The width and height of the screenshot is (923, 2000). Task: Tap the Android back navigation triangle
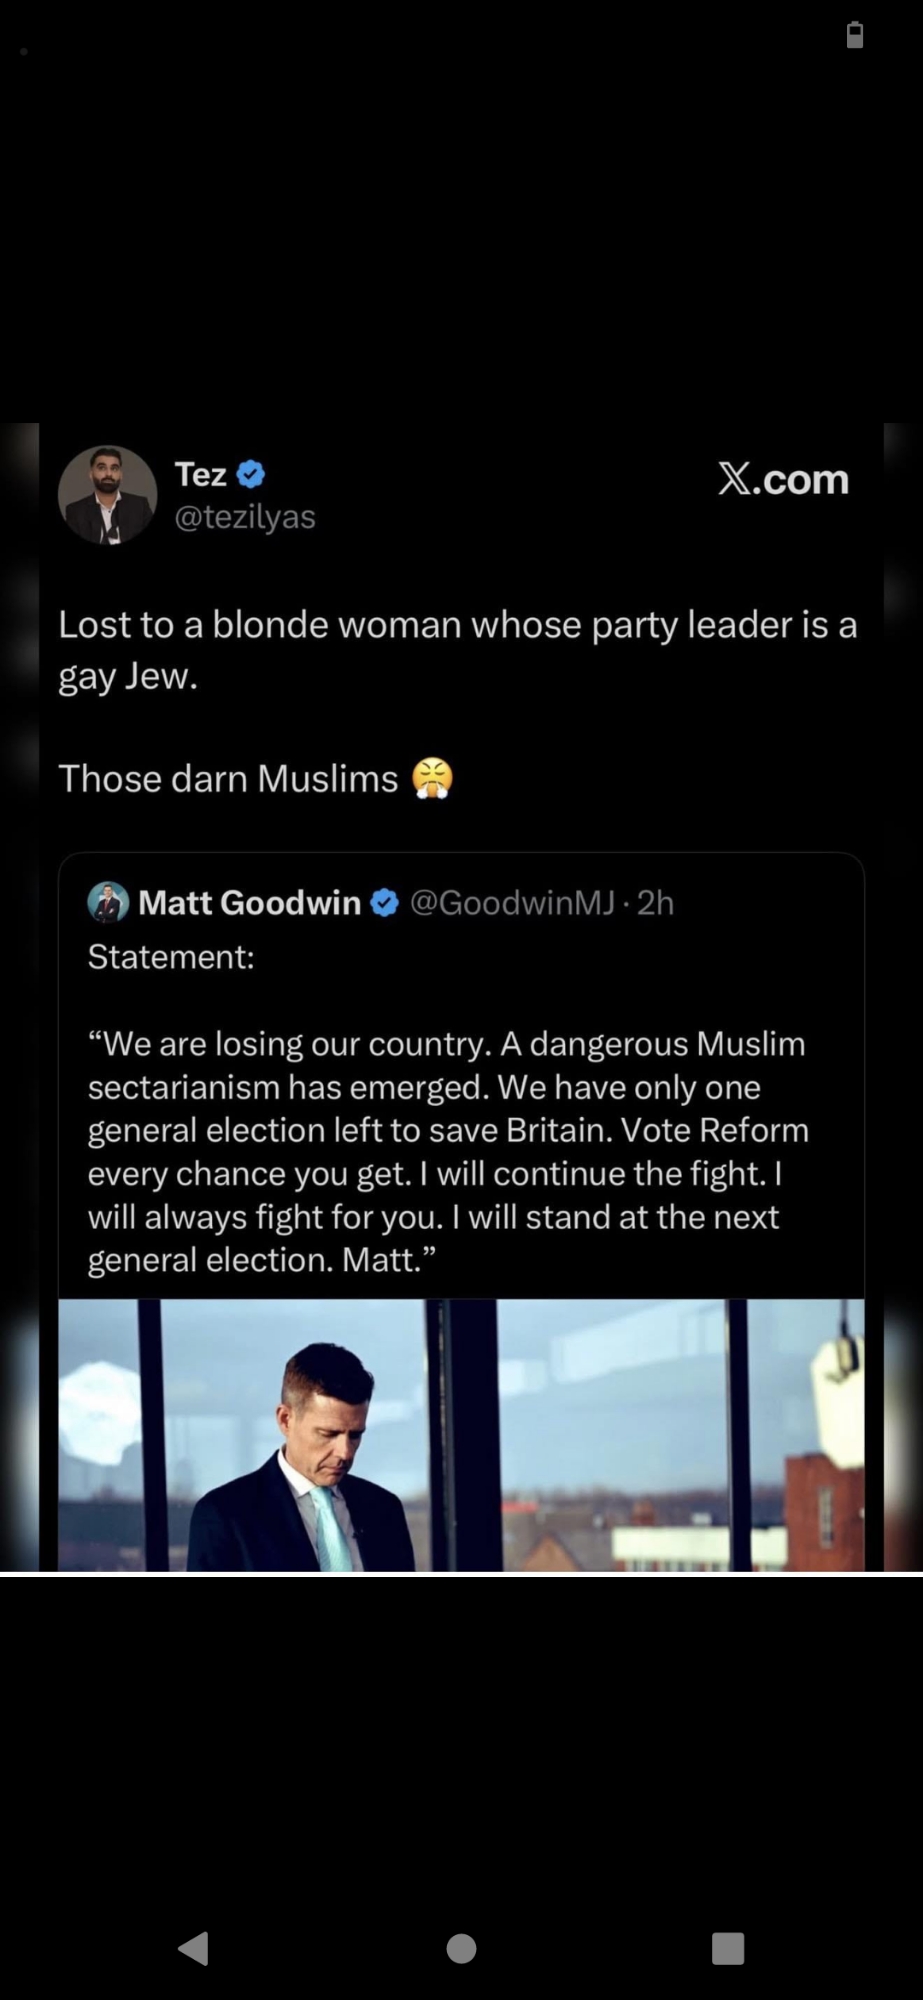194,1948
